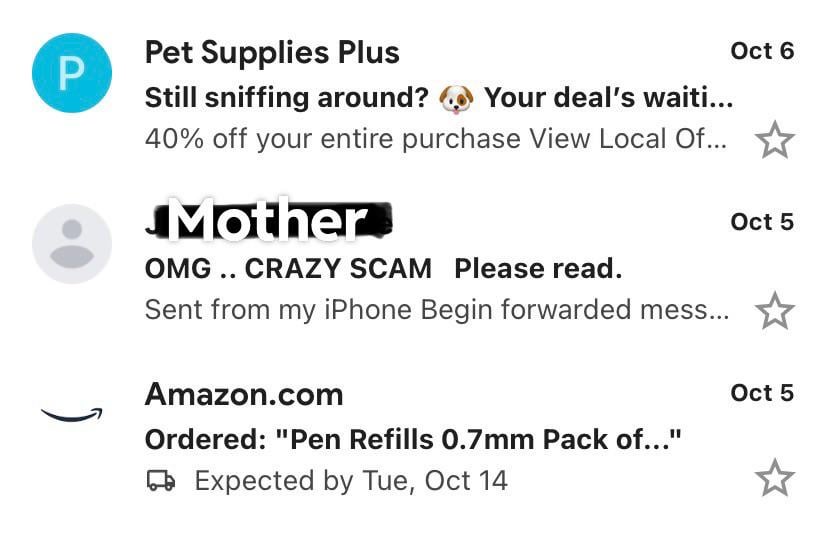Click "Expected by Tue, Oct 14" delivery text
Image resolution: width=828 pixels, height=541 pixels.
click(351, 481)
